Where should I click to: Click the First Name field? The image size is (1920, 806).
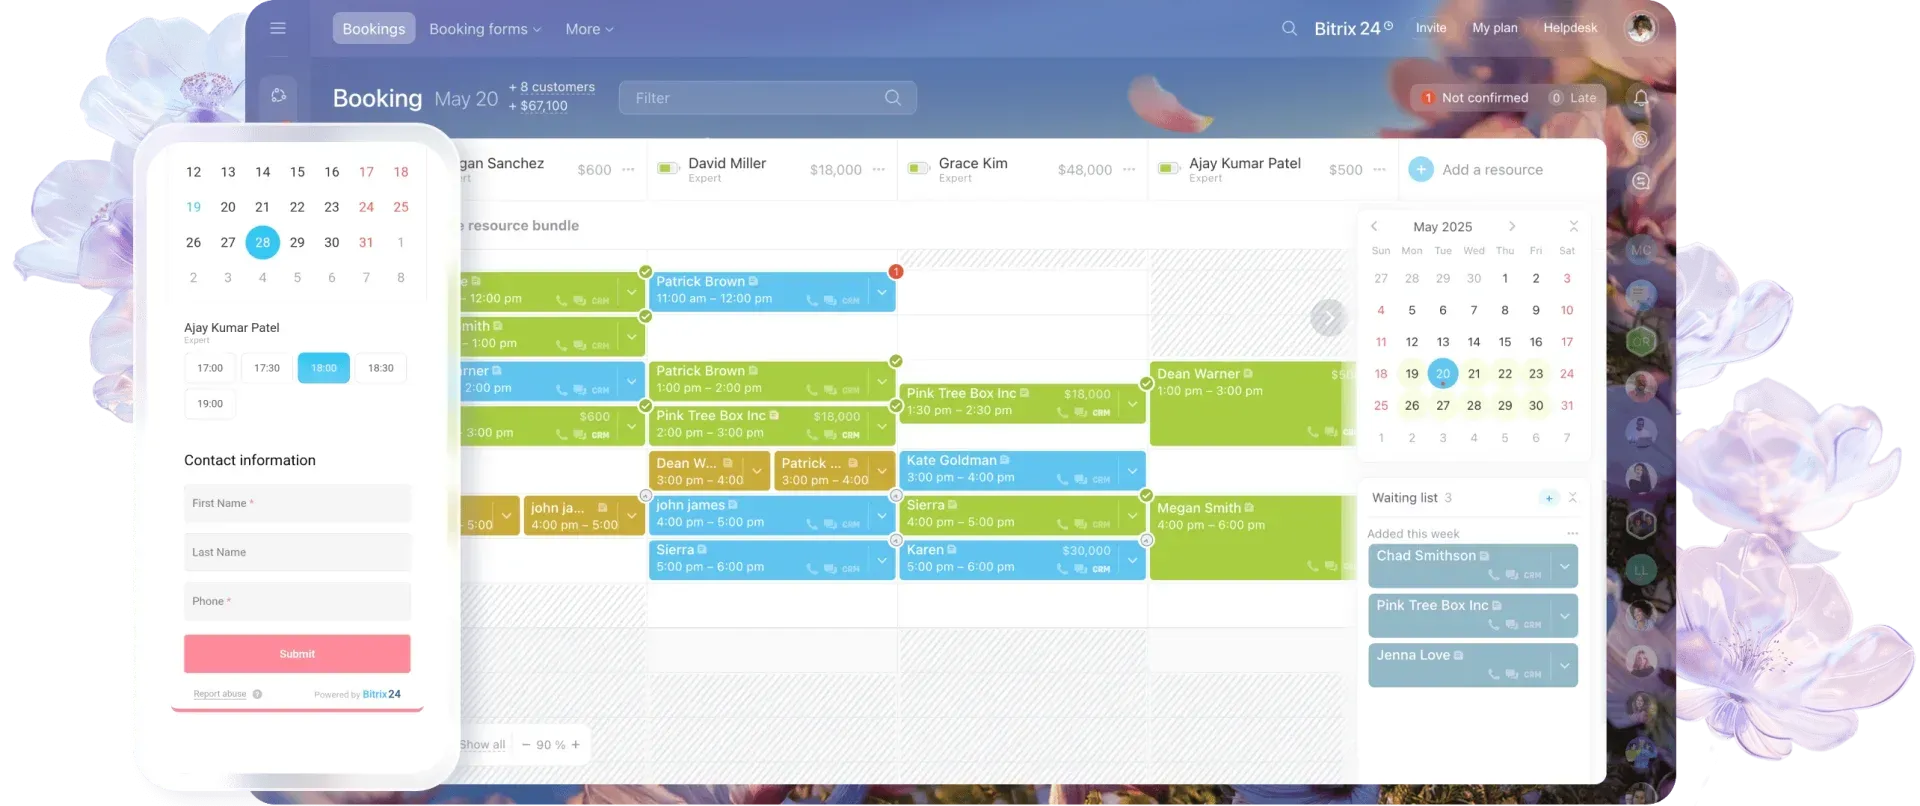click(297, 504)
